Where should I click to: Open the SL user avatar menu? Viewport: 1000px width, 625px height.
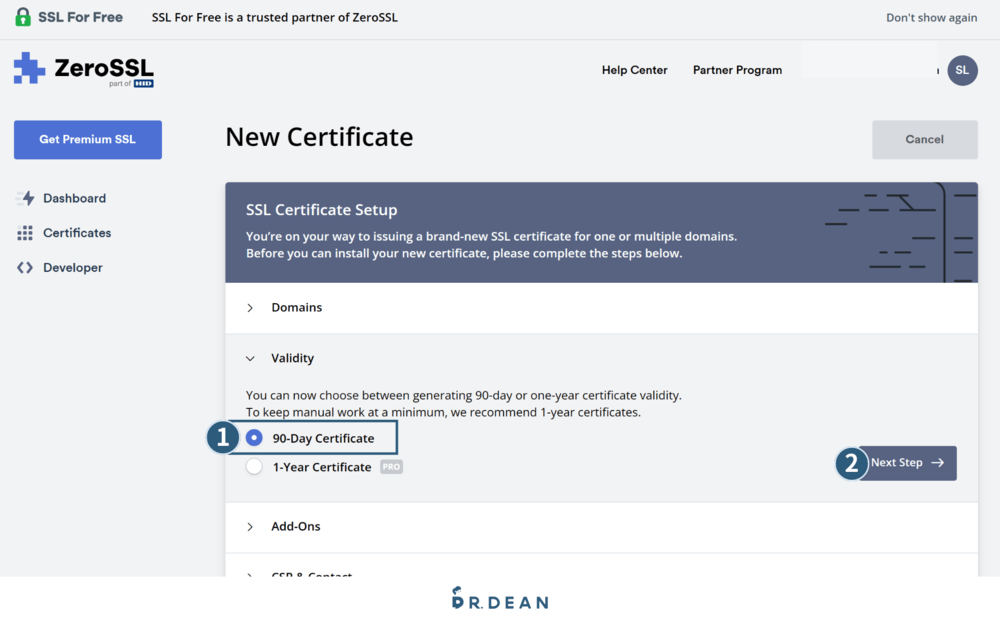pos(962,70)
